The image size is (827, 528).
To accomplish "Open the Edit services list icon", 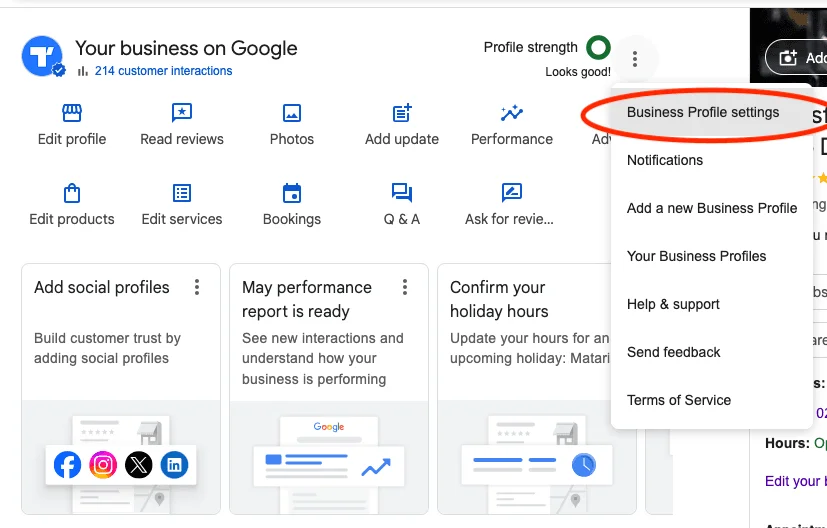I will (x=182, y=193).
